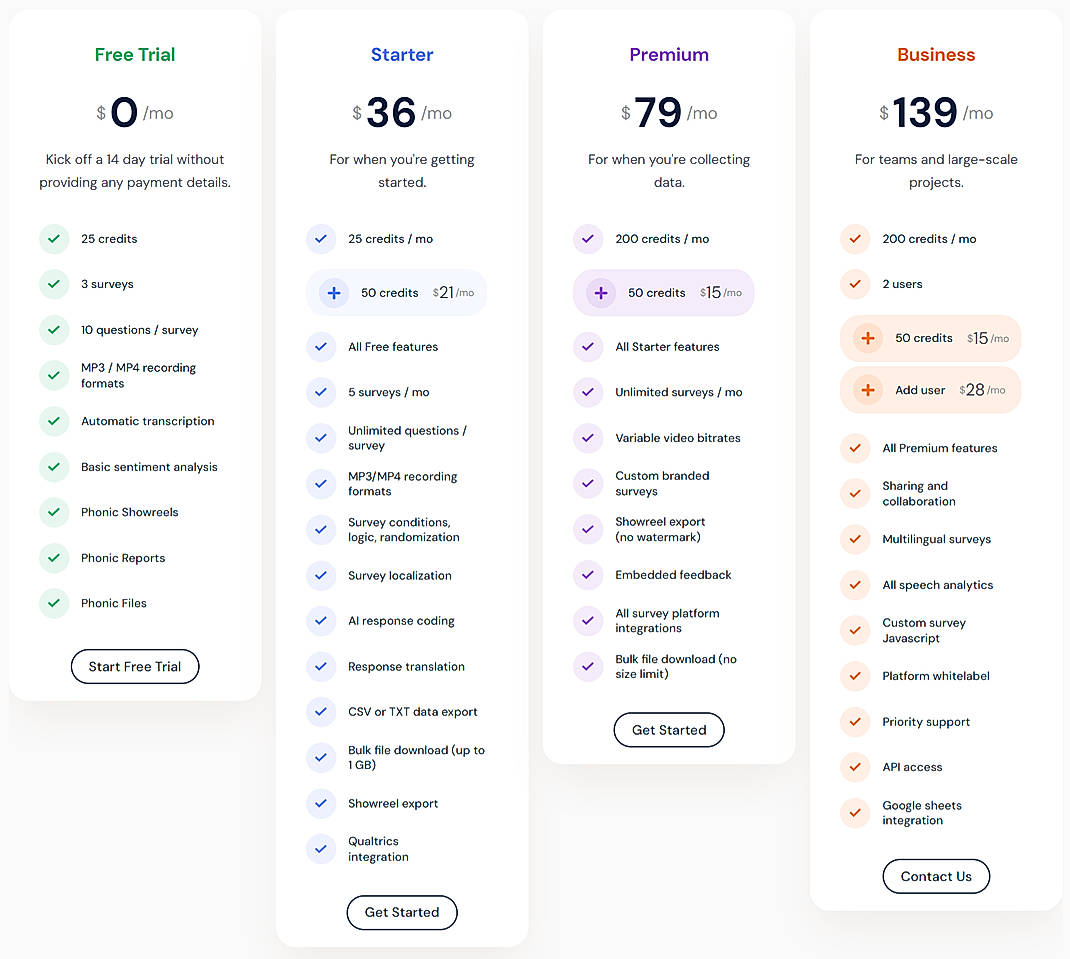1070x959 pixels.
Task: Expand the 50 credits add-on under Business
Action: 930,339
